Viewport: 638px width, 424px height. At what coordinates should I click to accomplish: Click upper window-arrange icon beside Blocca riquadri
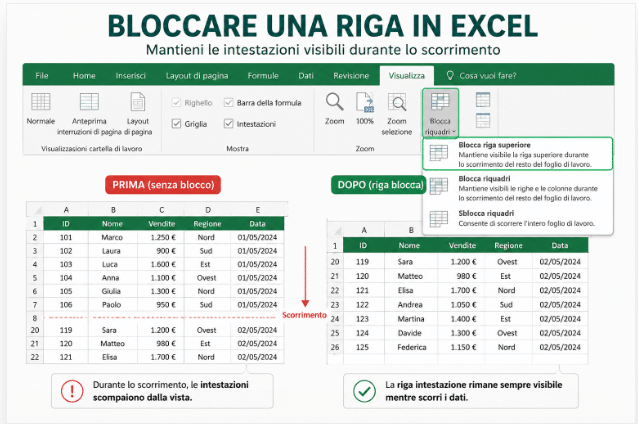click(483, 100)
